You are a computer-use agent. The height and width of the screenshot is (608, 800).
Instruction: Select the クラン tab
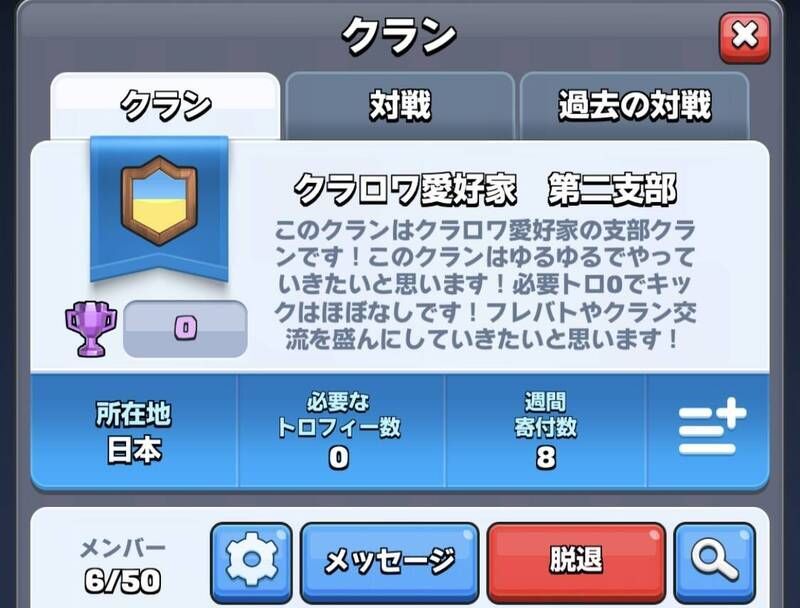coord(165,106)
